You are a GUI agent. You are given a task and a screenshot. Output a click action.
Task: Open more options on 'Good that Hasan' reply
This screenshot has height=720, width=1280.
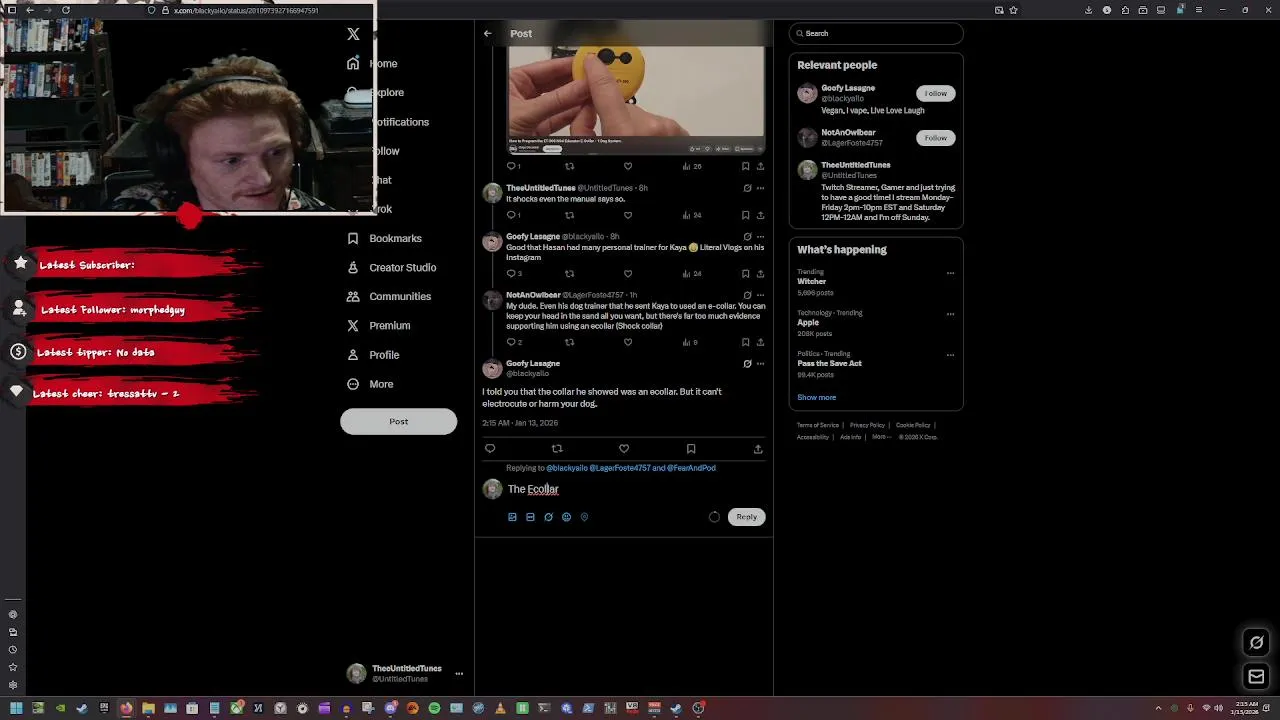click(x=760, y=237)
